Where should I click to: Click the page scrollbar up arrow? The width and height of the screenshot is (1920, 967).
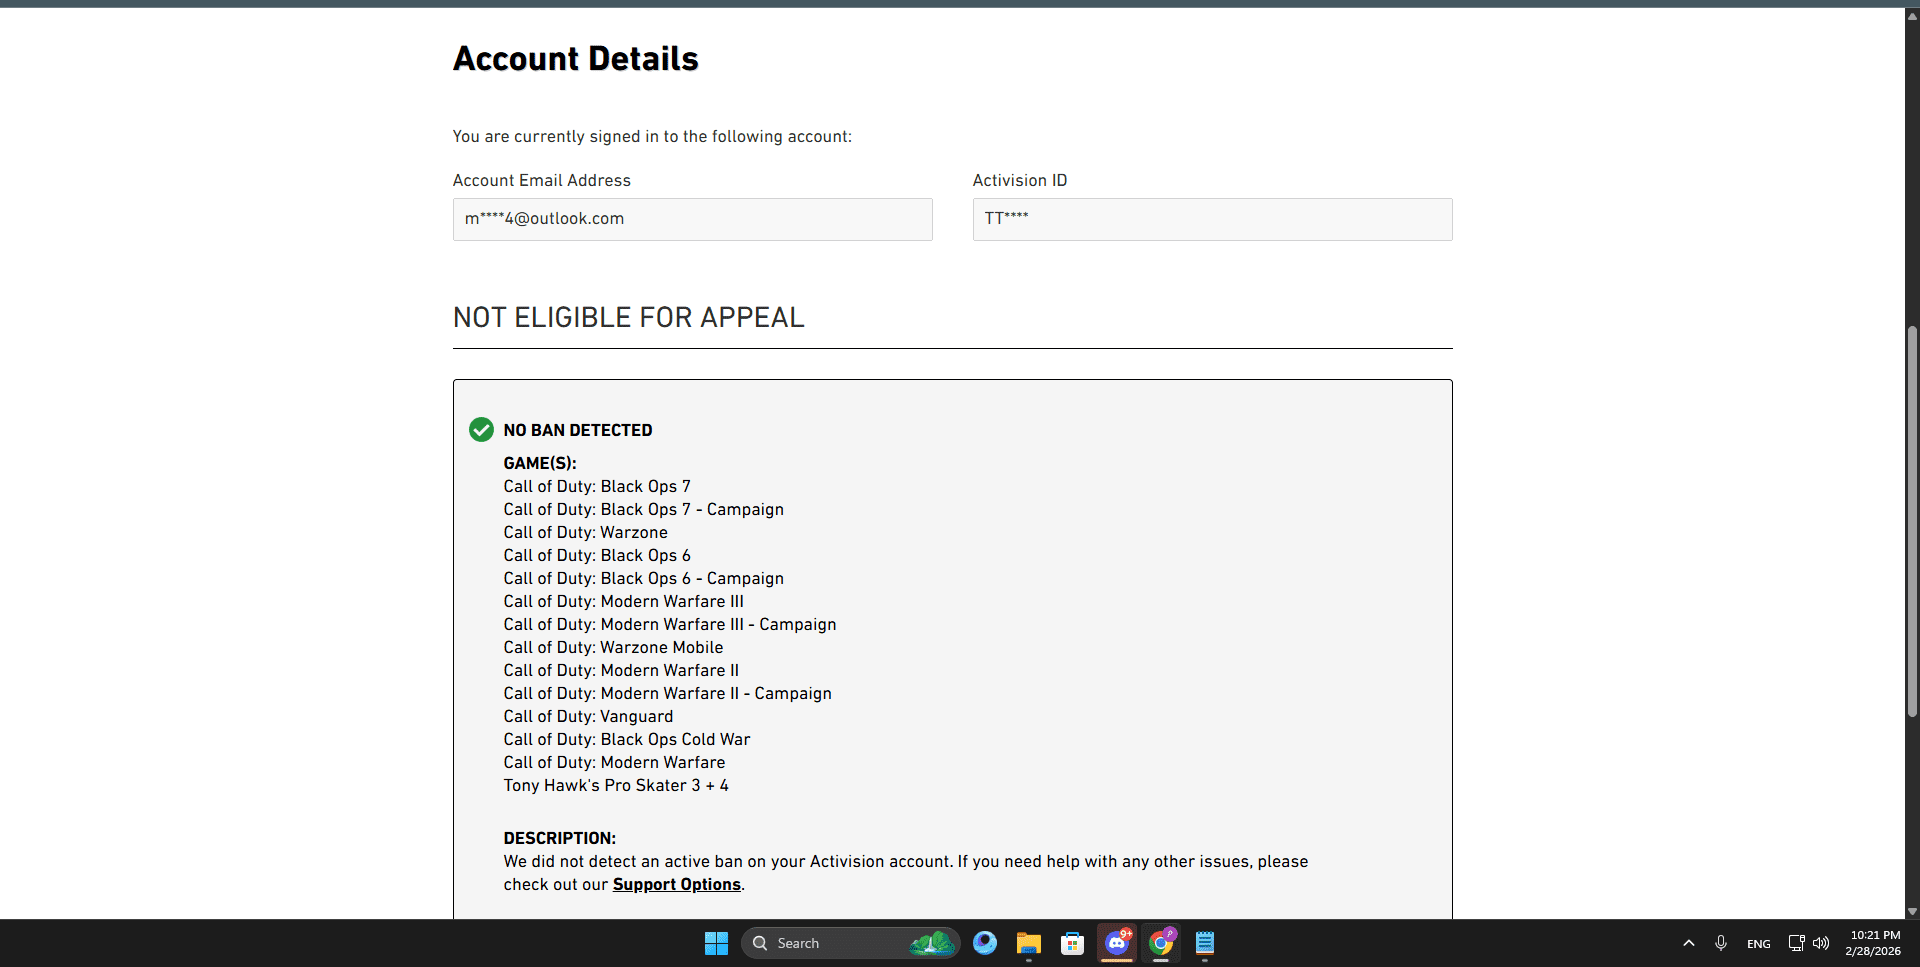coord(1912,16)
